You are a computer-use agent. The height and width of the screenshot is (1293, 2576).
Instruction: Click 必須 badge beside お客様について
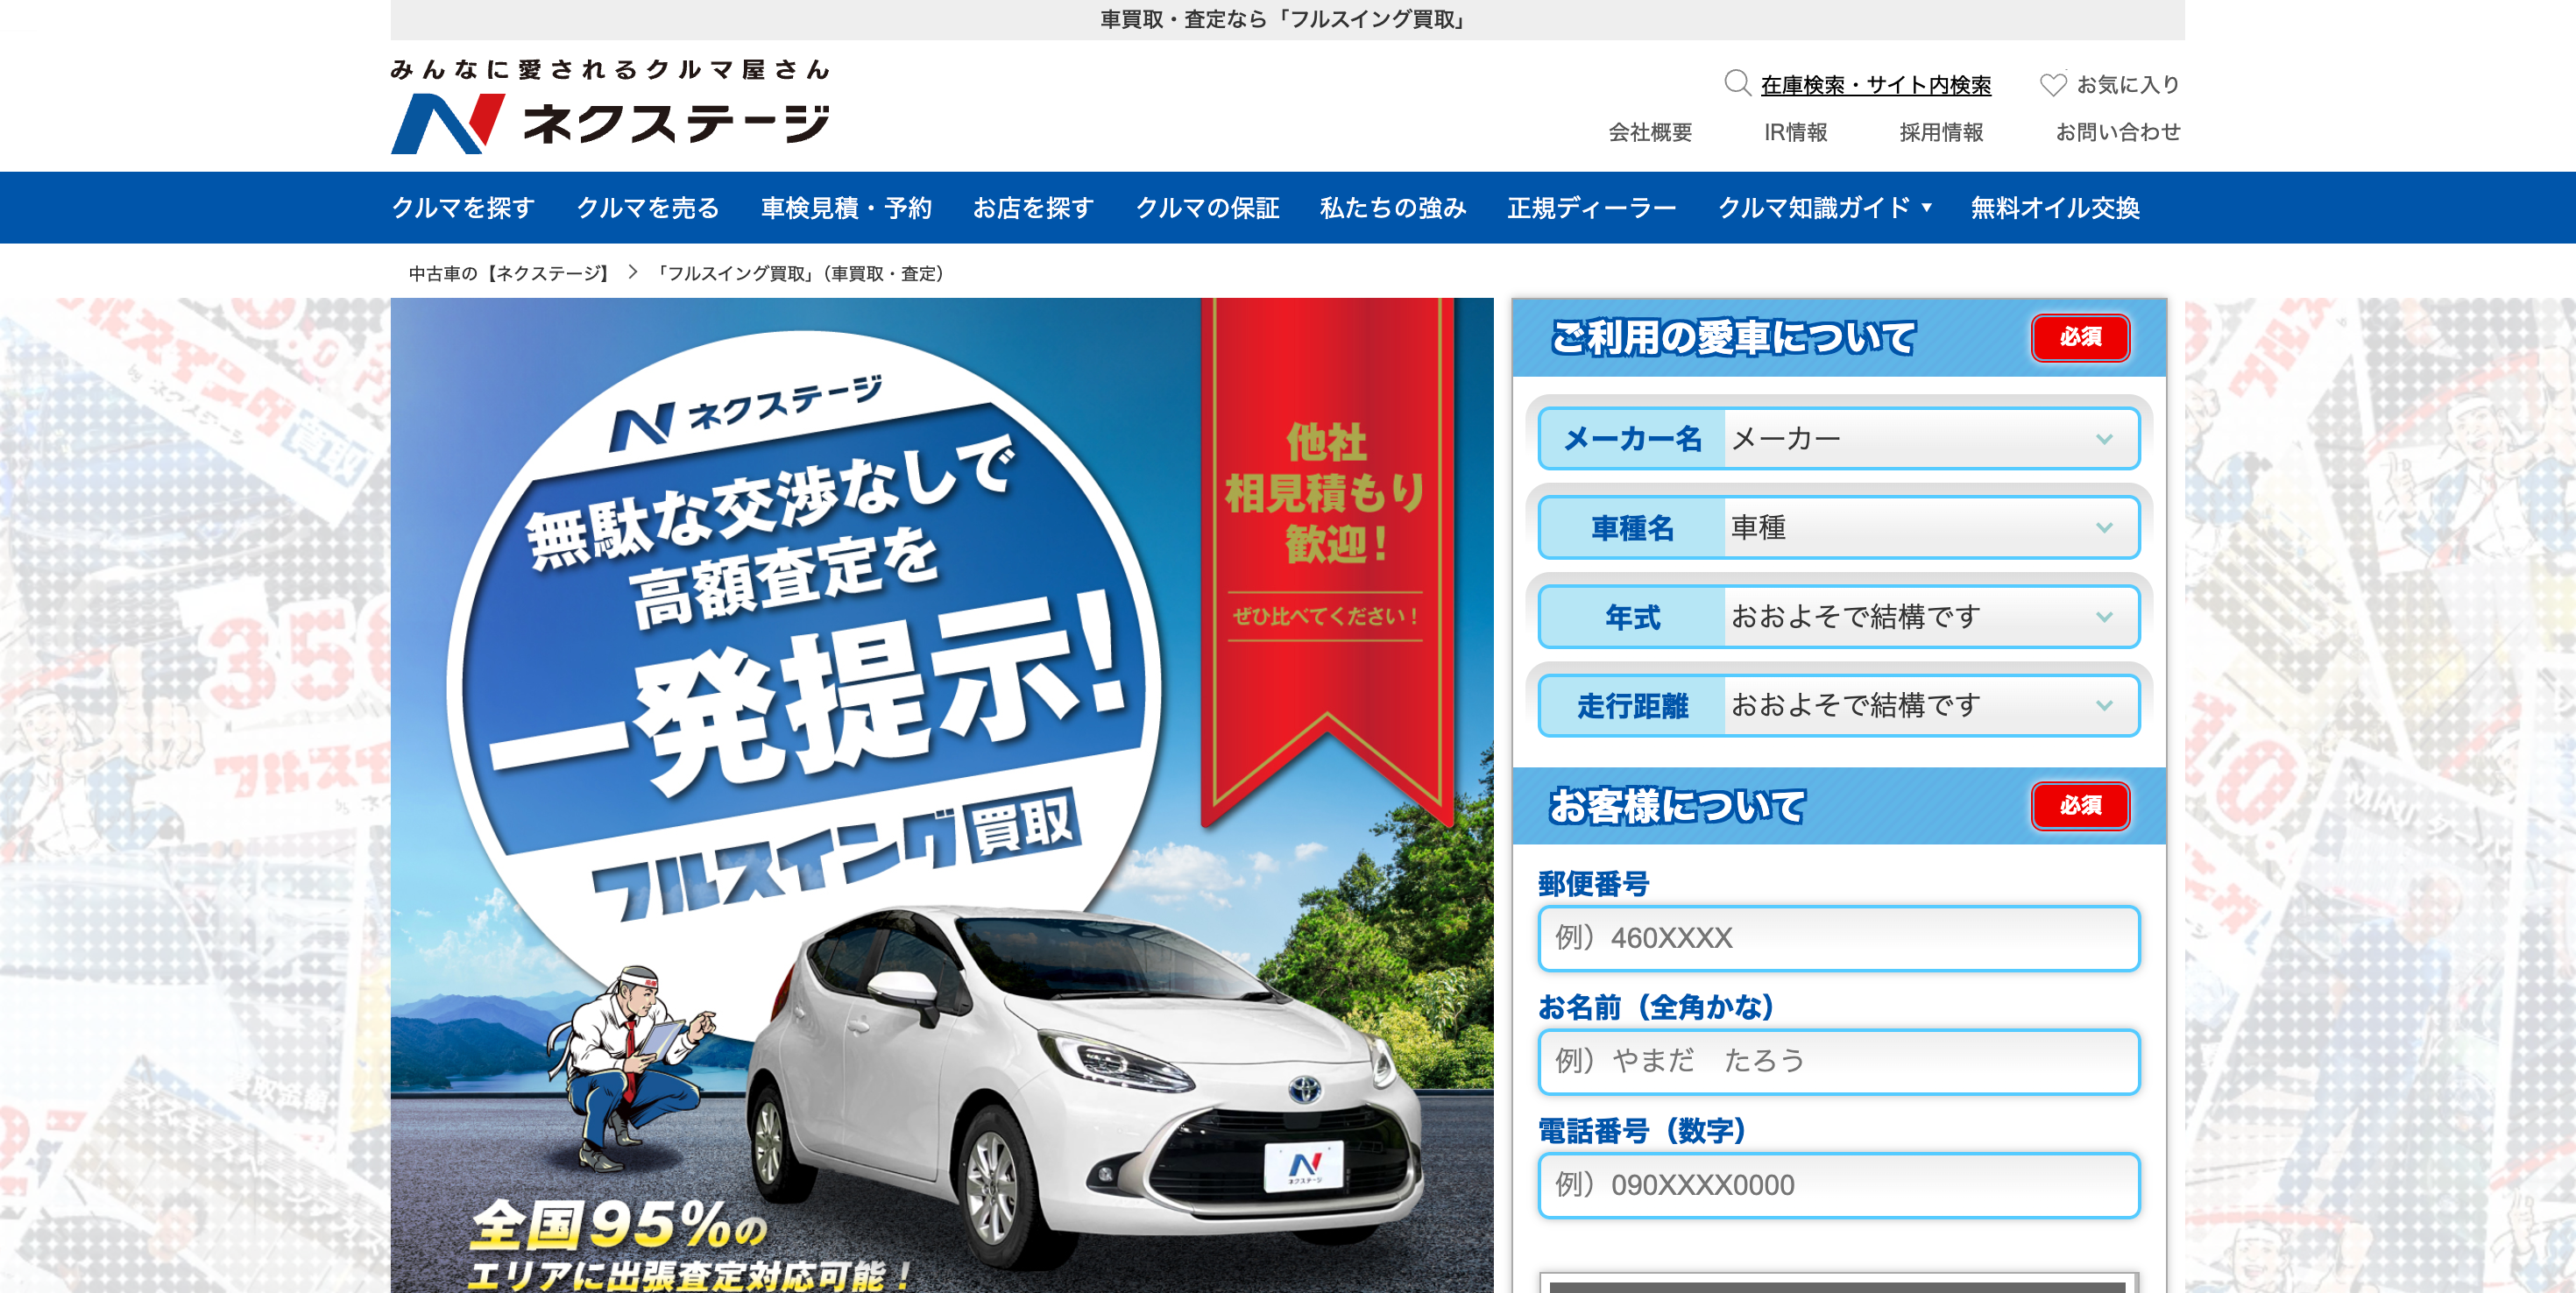2080,805
